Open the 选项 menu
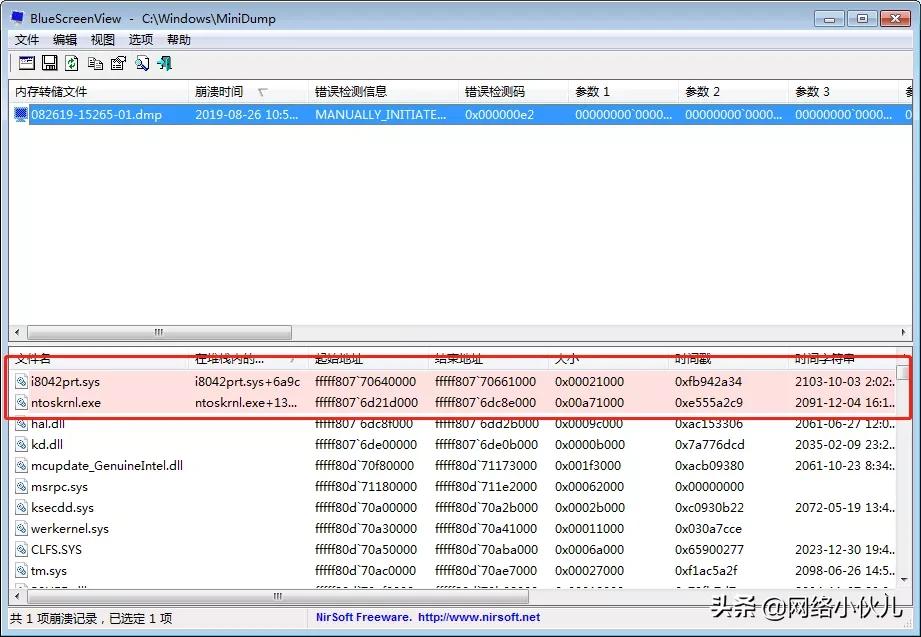 (x=141, y=40)
